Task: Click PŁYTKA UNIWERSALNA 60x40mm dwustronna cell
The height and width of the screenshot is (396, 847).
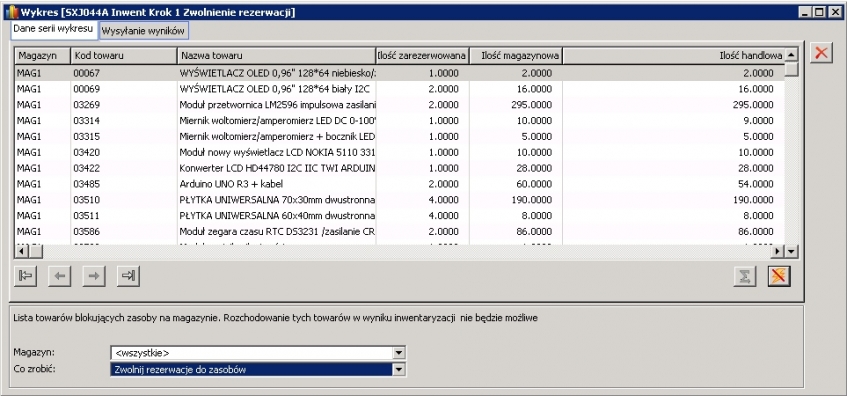Action: (277, 216)
